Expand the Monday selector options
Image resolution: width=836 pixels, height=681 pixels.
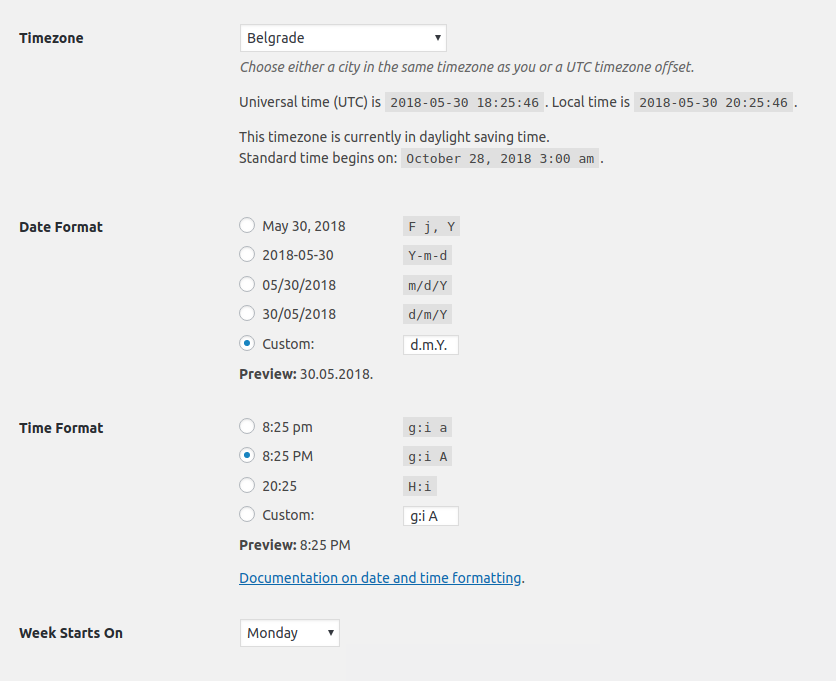pos(289,632)
